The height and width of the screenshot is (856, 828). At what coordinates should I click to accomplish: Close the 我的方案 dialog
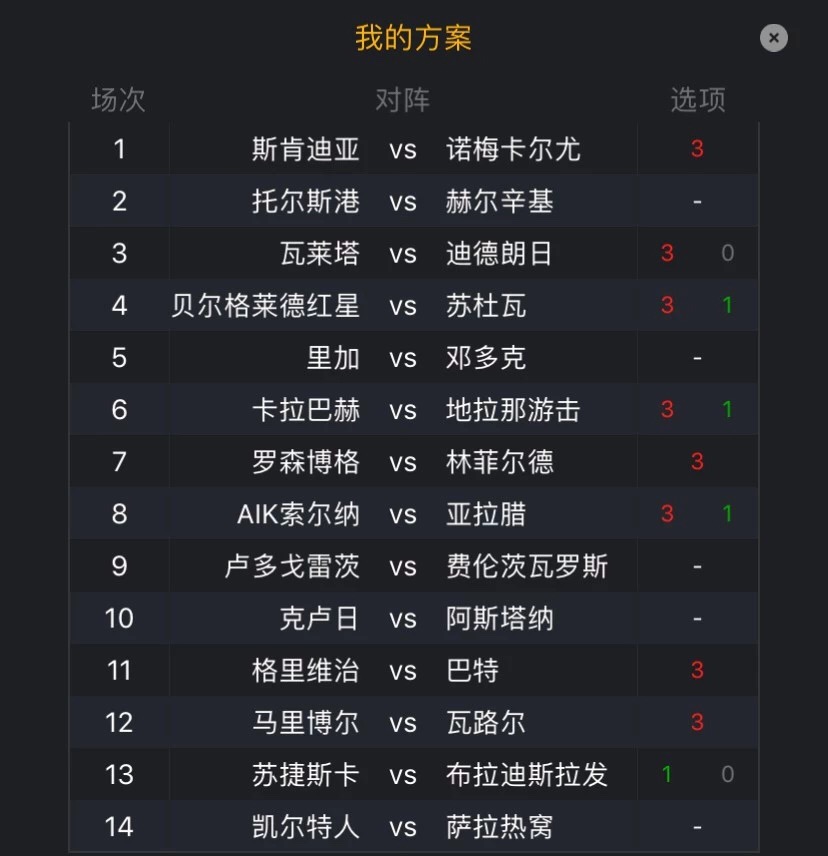pos(773,38)
